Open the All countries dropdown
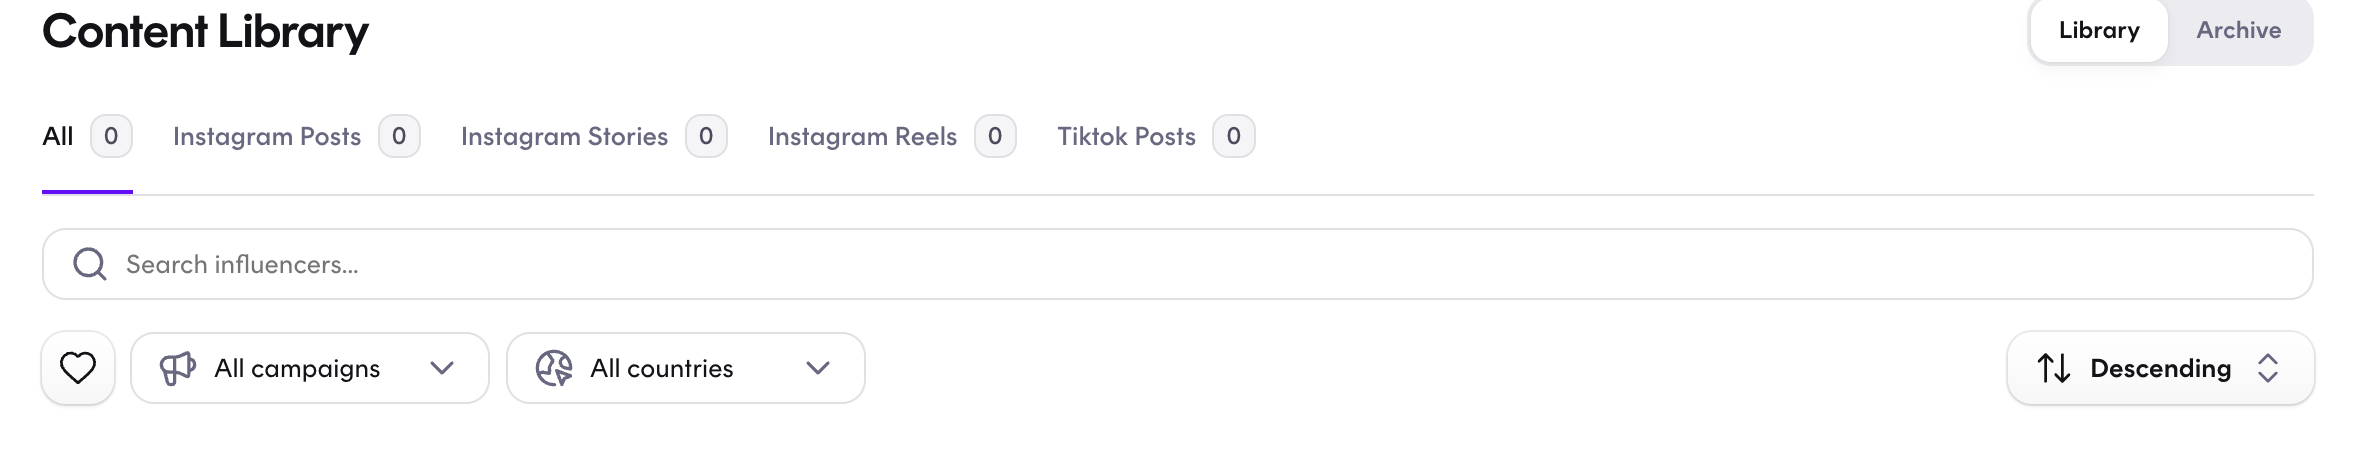 tap(686, 368)
